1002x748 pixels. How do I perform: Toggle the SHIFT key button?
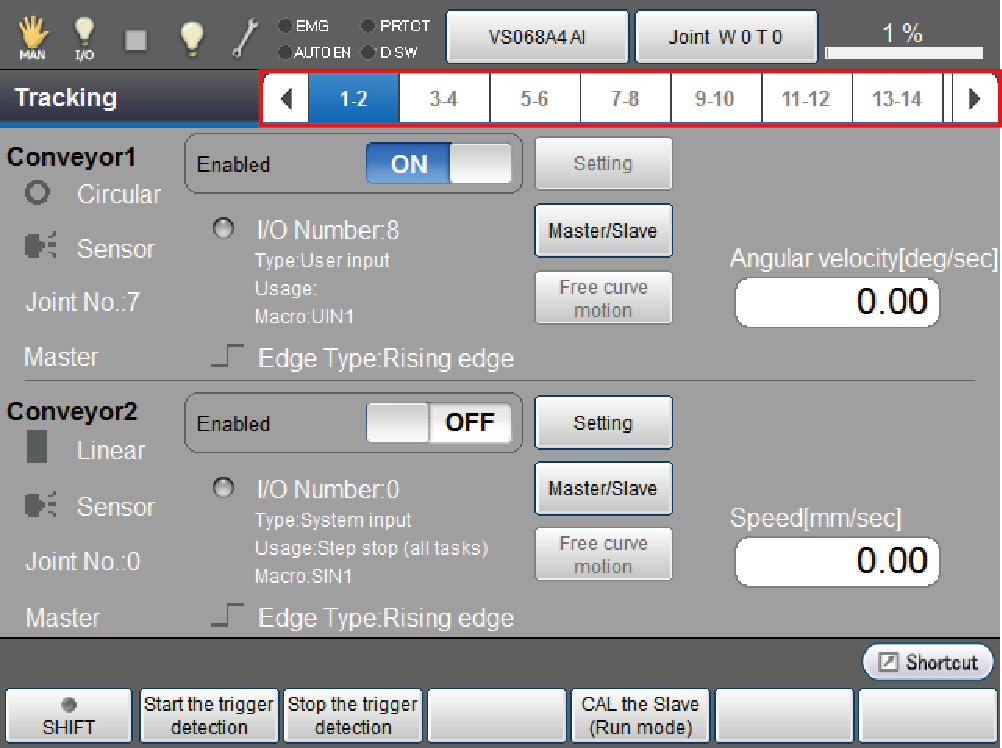[x=68, y=716]
